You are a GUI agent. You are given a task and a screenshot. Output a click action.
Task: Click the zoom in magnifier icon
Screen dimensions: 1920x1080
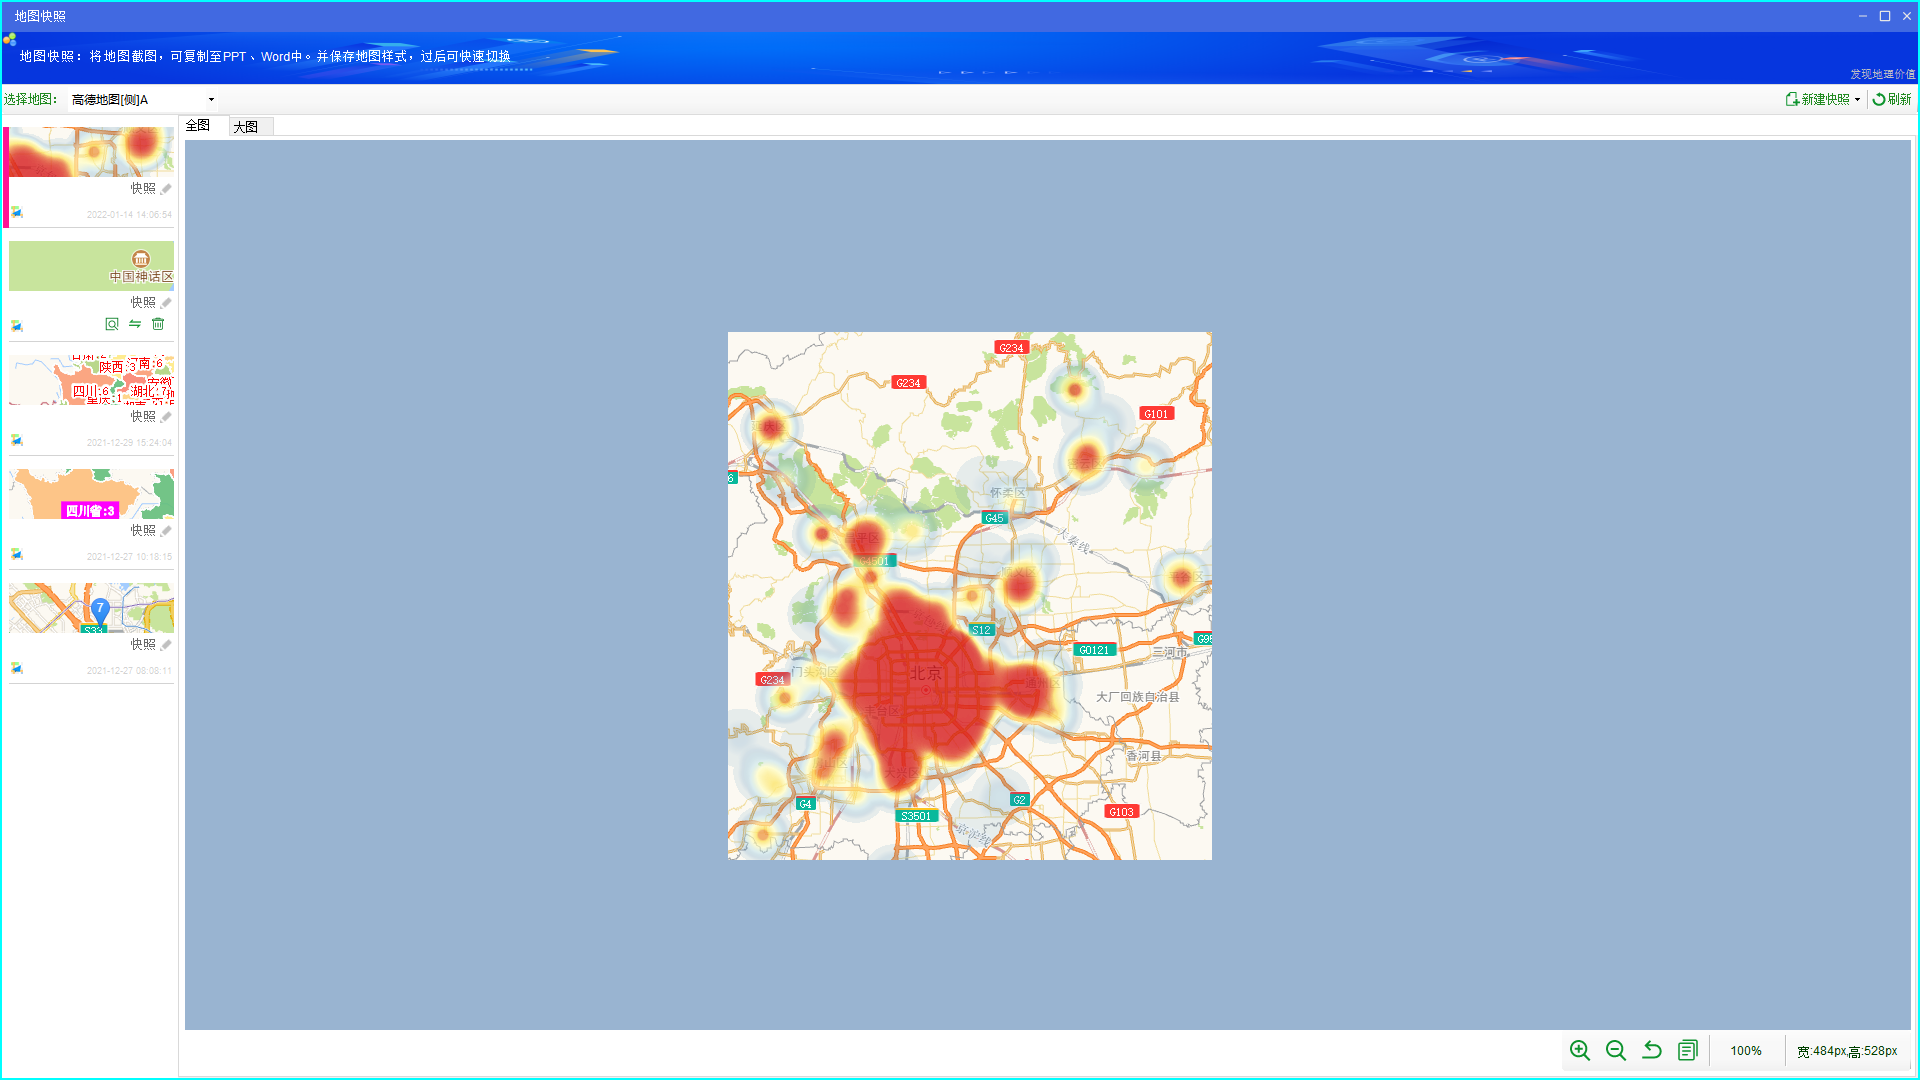tap(1580, 1050)
